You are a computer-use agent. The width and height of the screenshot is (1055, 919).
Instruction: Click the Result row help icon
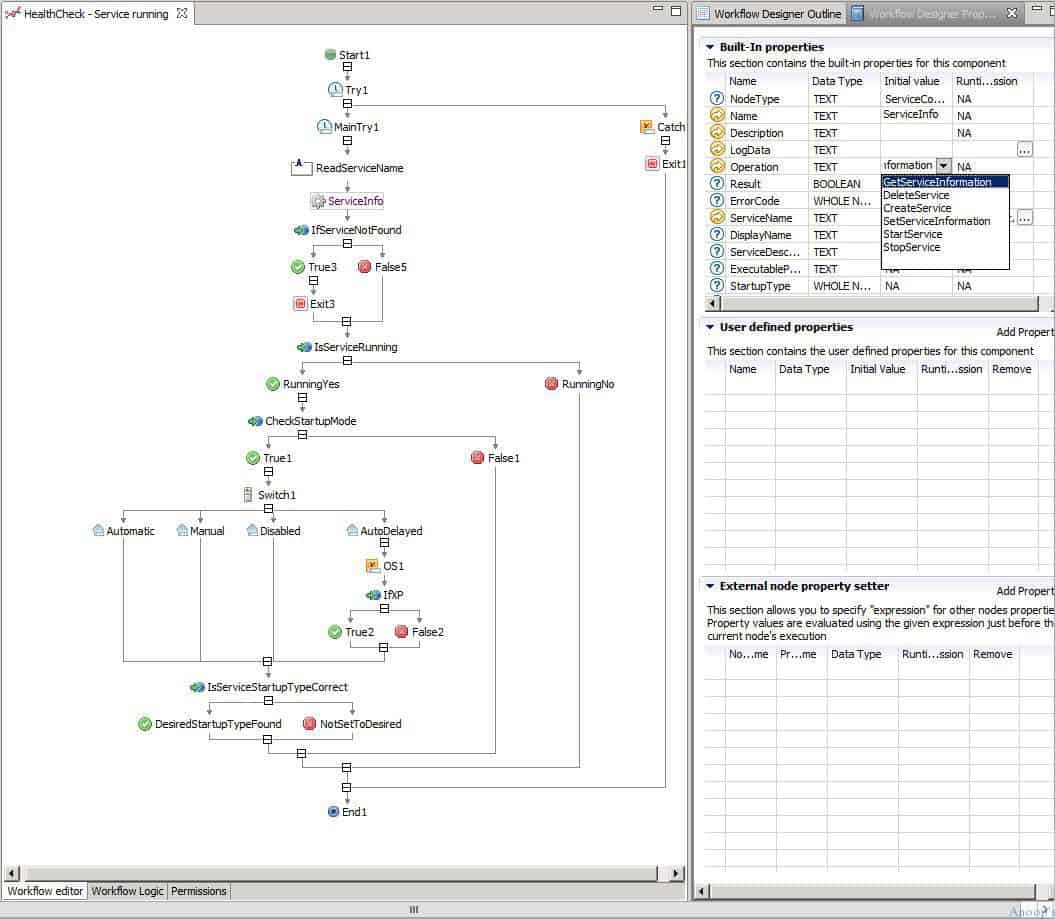717,184
